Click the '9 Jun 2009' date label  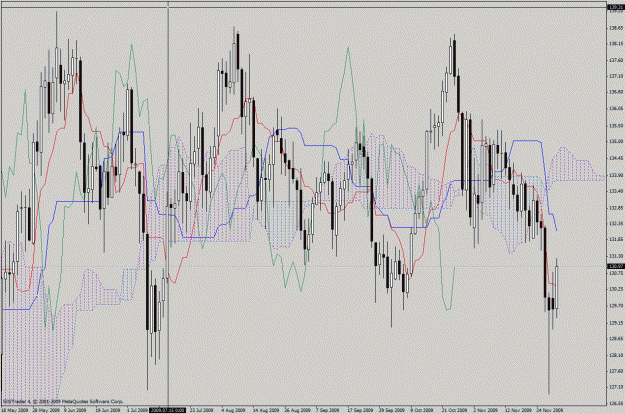pyautogui.click(x=75, y=410)
